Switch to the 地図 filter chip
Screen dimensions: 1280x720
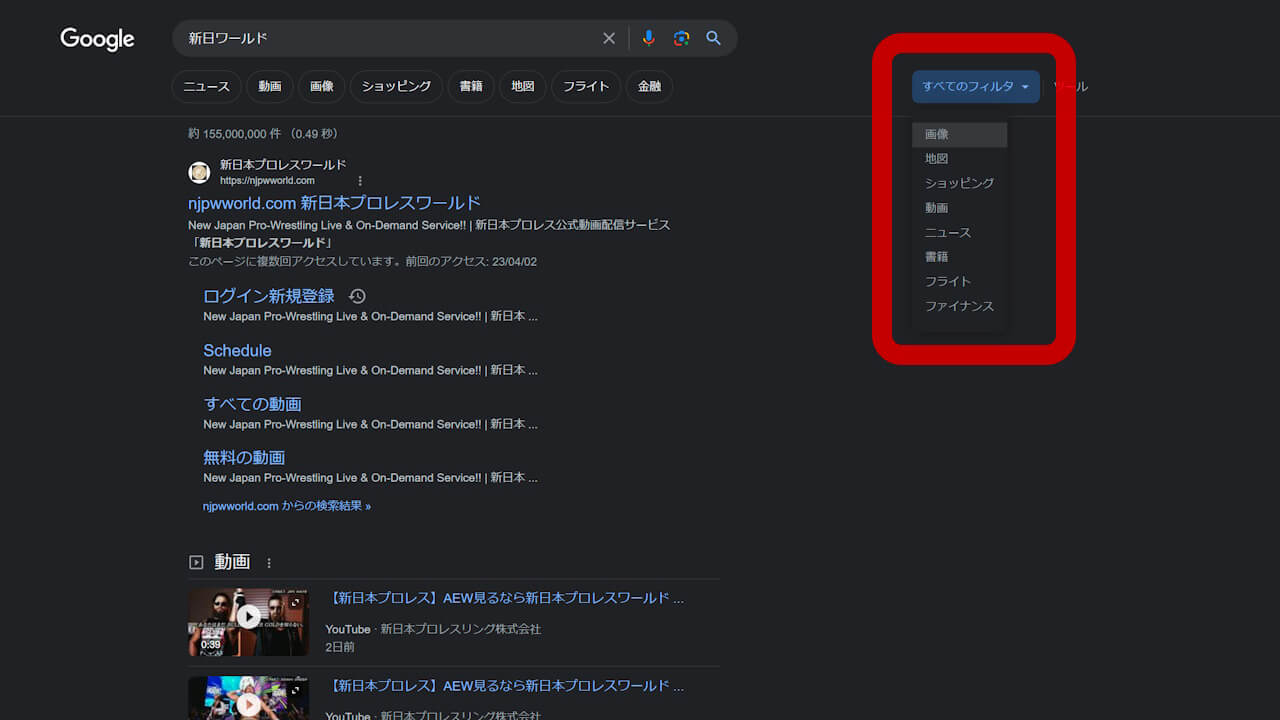pos(523,87)
